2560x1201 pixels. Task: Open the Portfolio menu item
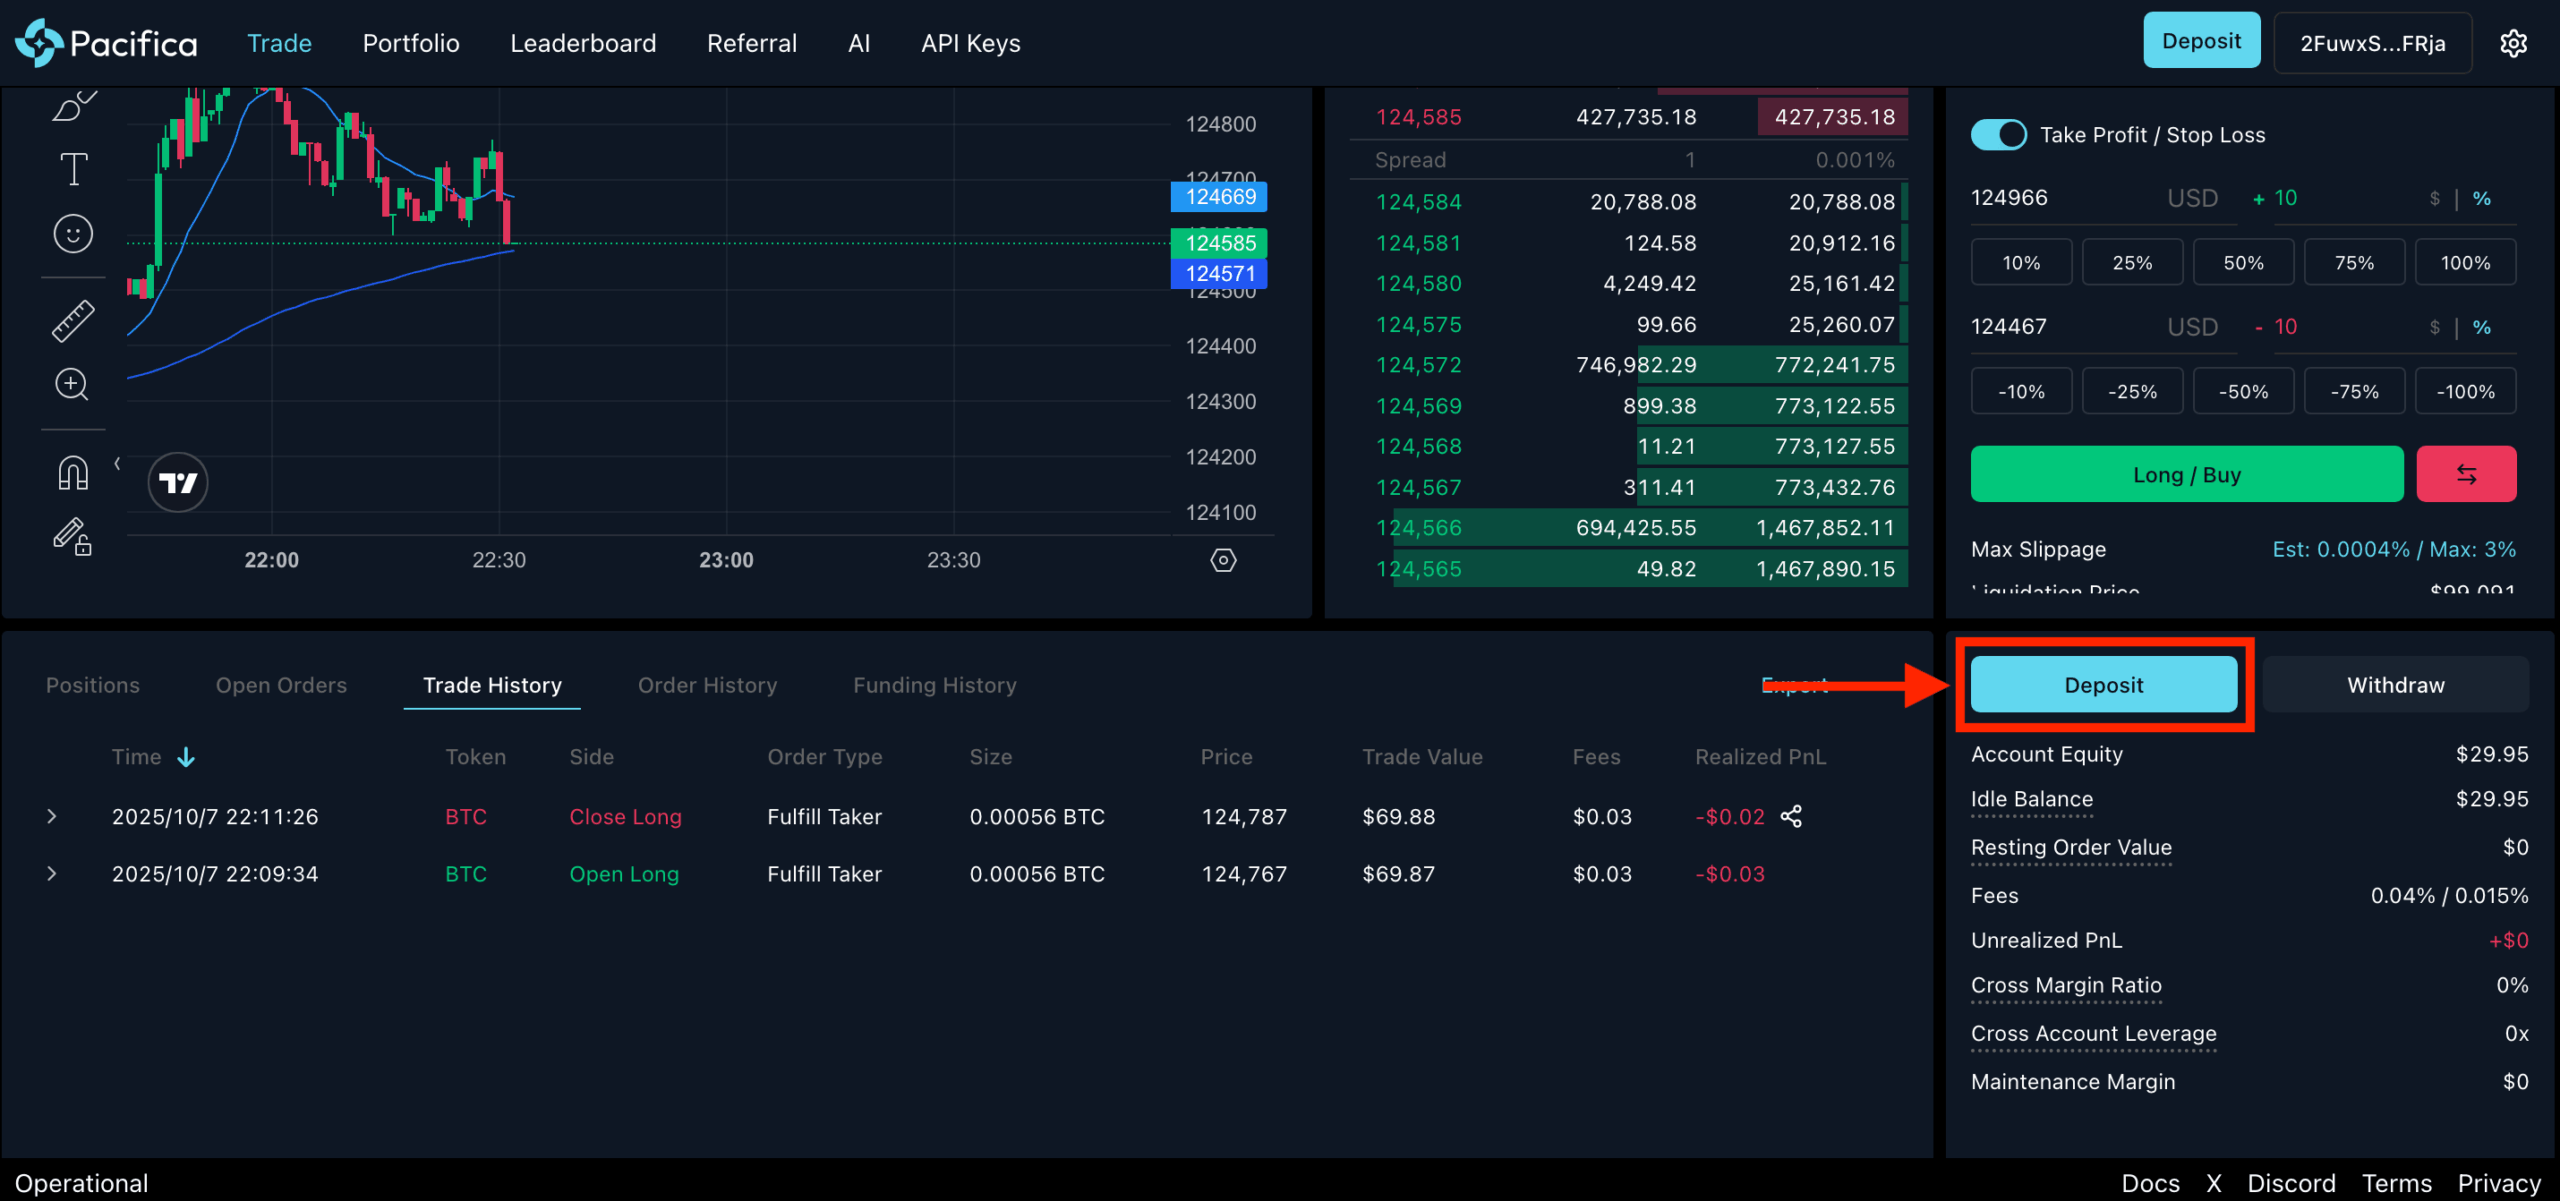(x=411, y=43)
